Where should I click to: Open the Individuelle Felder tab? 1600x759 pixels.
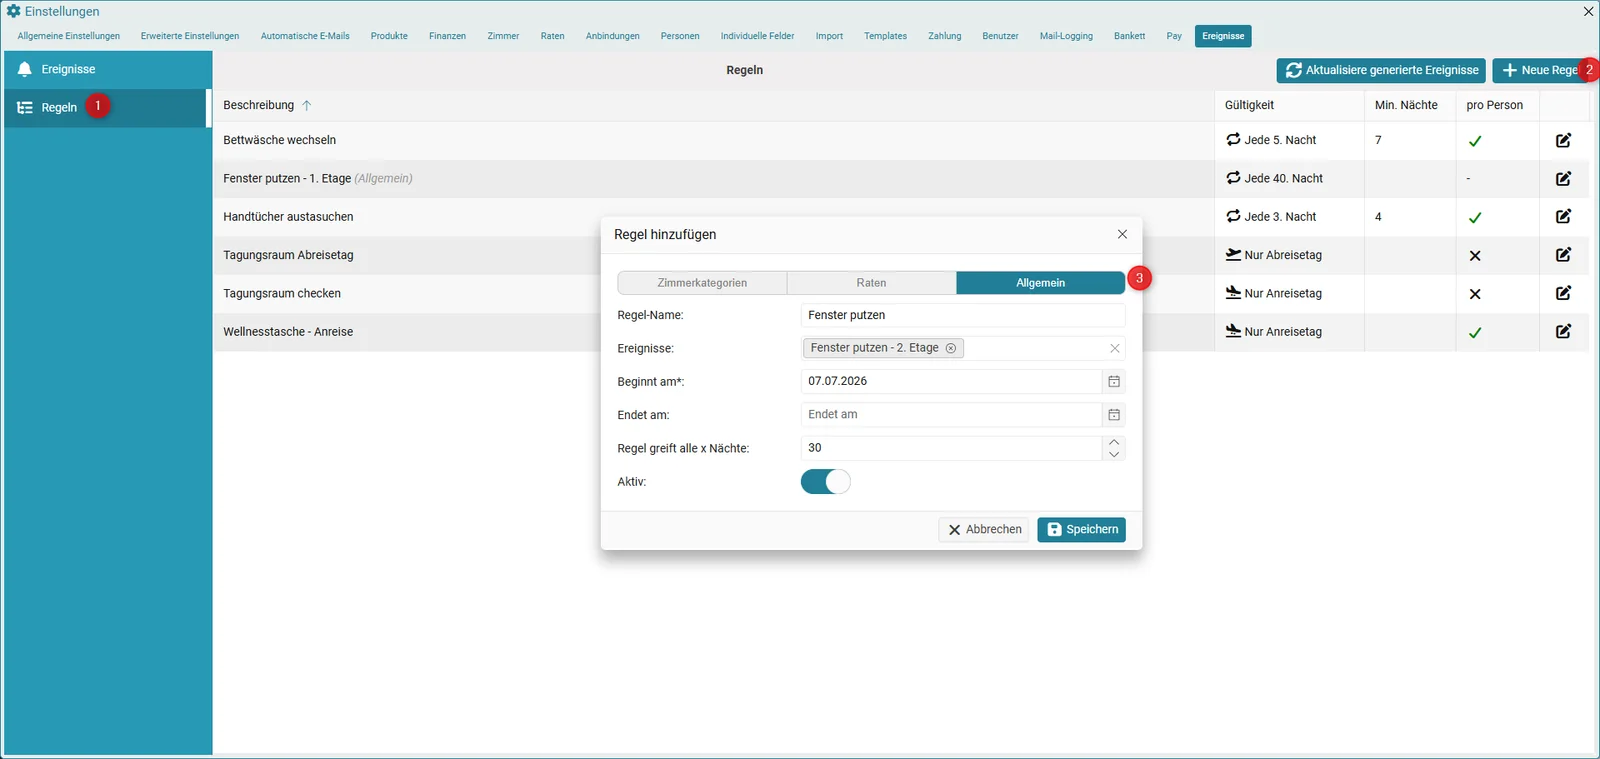pos(757,36)
